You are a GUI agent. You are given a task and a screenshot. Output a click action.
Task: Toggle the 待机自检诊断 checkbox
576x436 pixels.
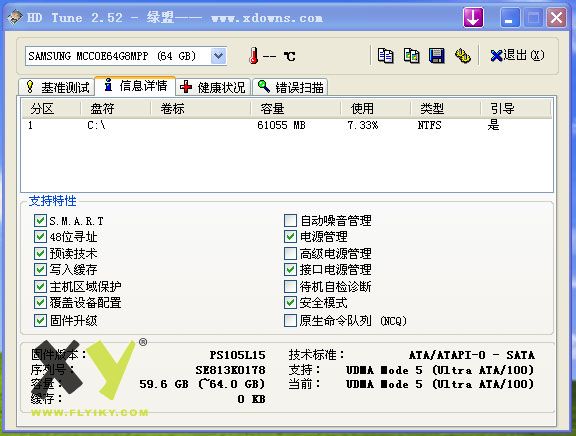(x=290, y=286)
